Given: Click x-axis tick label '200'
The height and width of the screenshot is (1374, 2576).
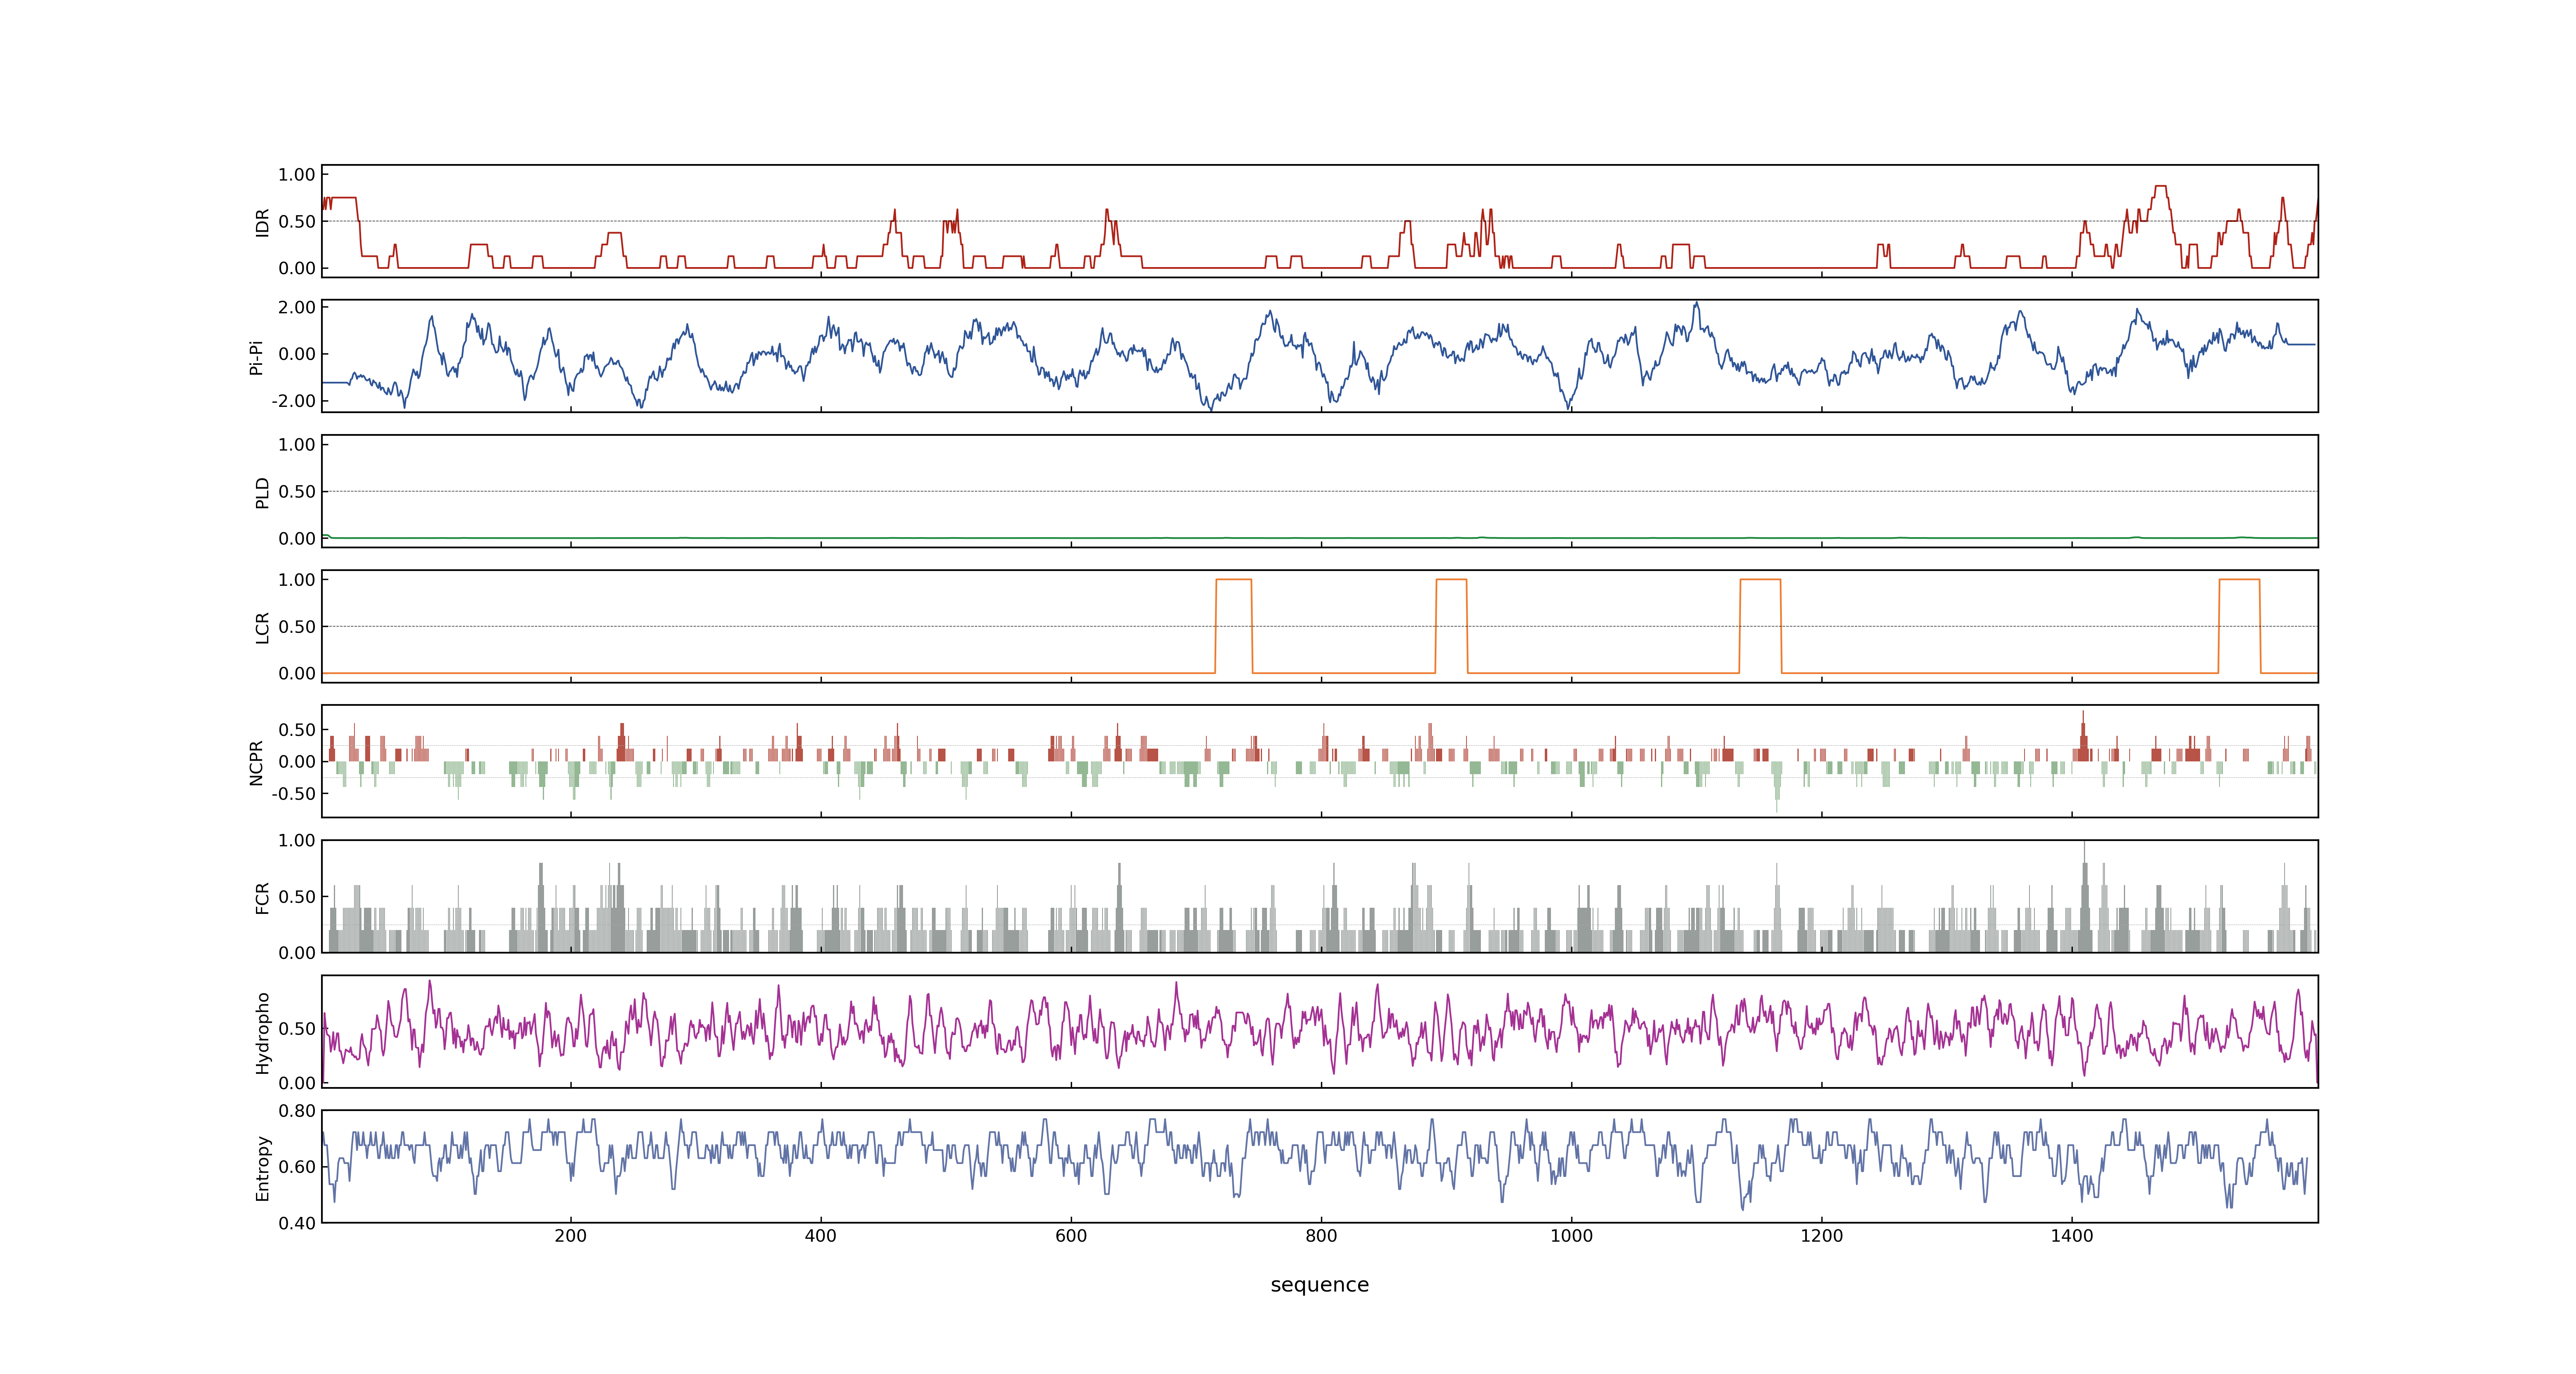Looking at the screenshot, I should tap(571, 1236).
